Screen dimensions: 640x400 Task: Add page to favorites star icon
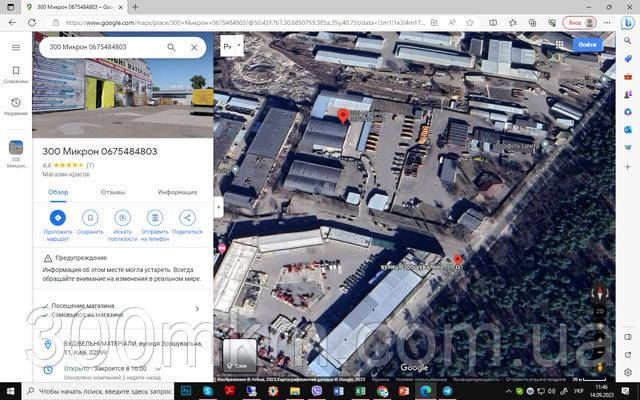[x=470, y=23]
